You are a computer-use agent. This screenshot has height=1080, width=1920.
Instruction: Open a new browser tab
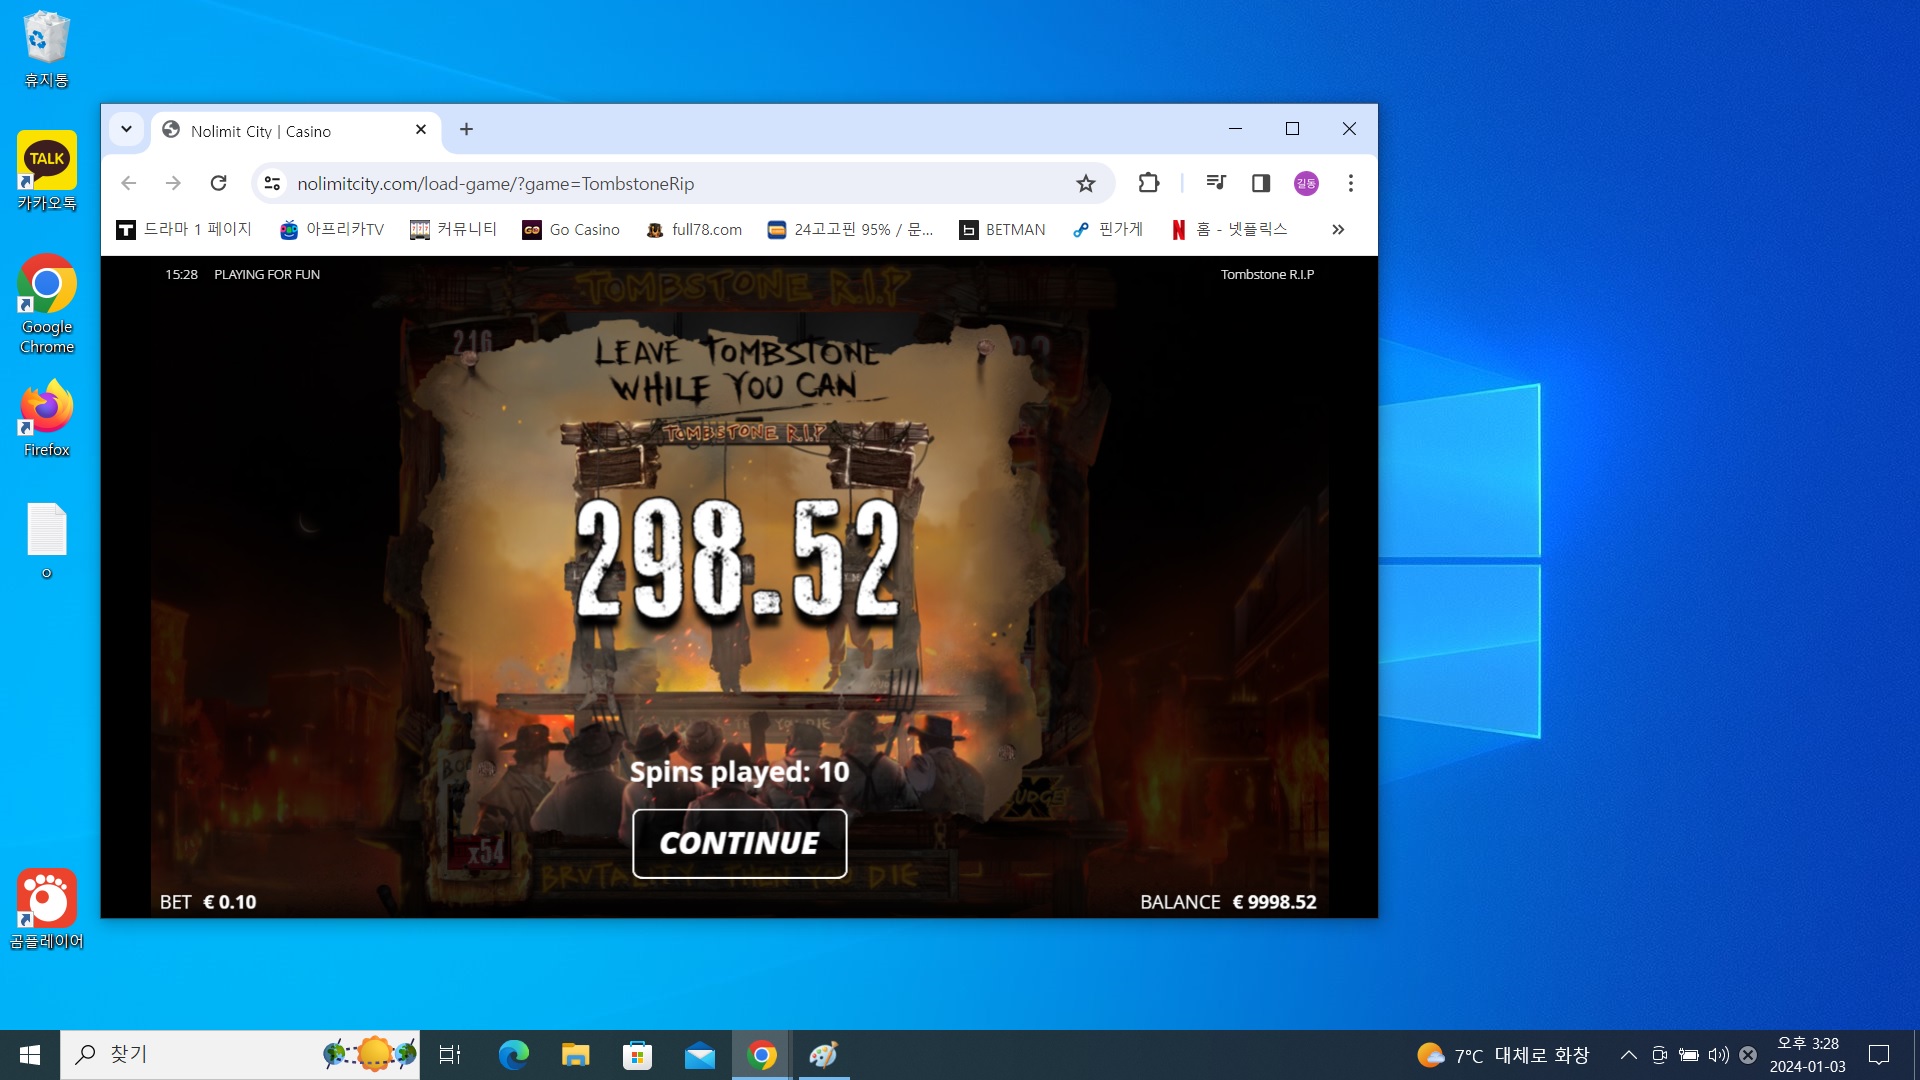point(466,129)
